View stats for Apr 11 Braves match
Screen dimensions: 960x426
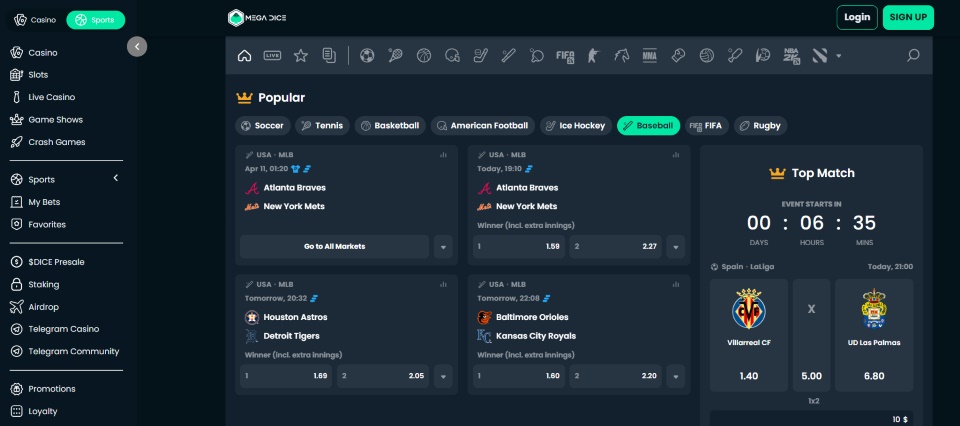(443, 155)
